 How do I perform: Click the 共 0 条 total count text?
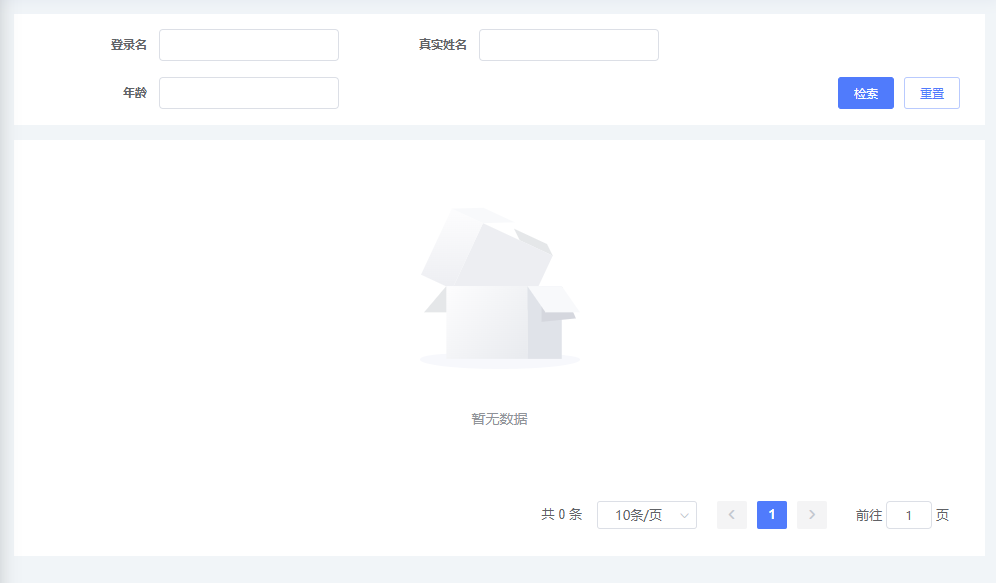click(x=560, y=514)
